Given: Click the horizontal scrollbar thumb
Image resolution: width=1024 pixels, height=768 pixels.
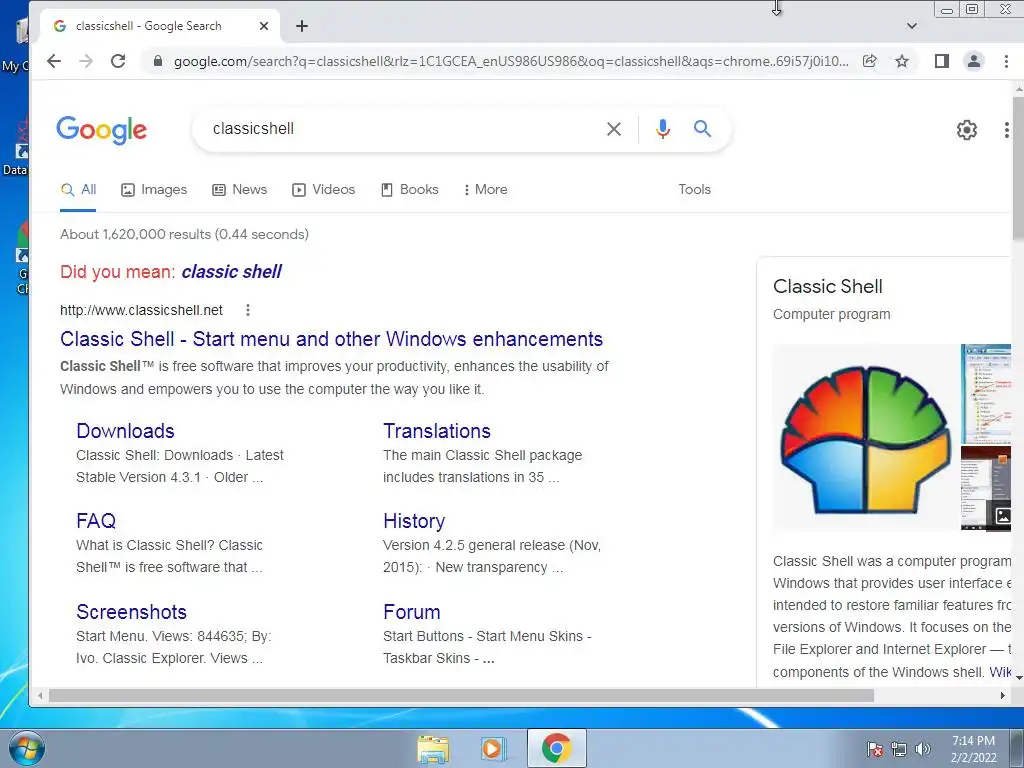Looking at the screenshot, I should (x=461, y=696).
